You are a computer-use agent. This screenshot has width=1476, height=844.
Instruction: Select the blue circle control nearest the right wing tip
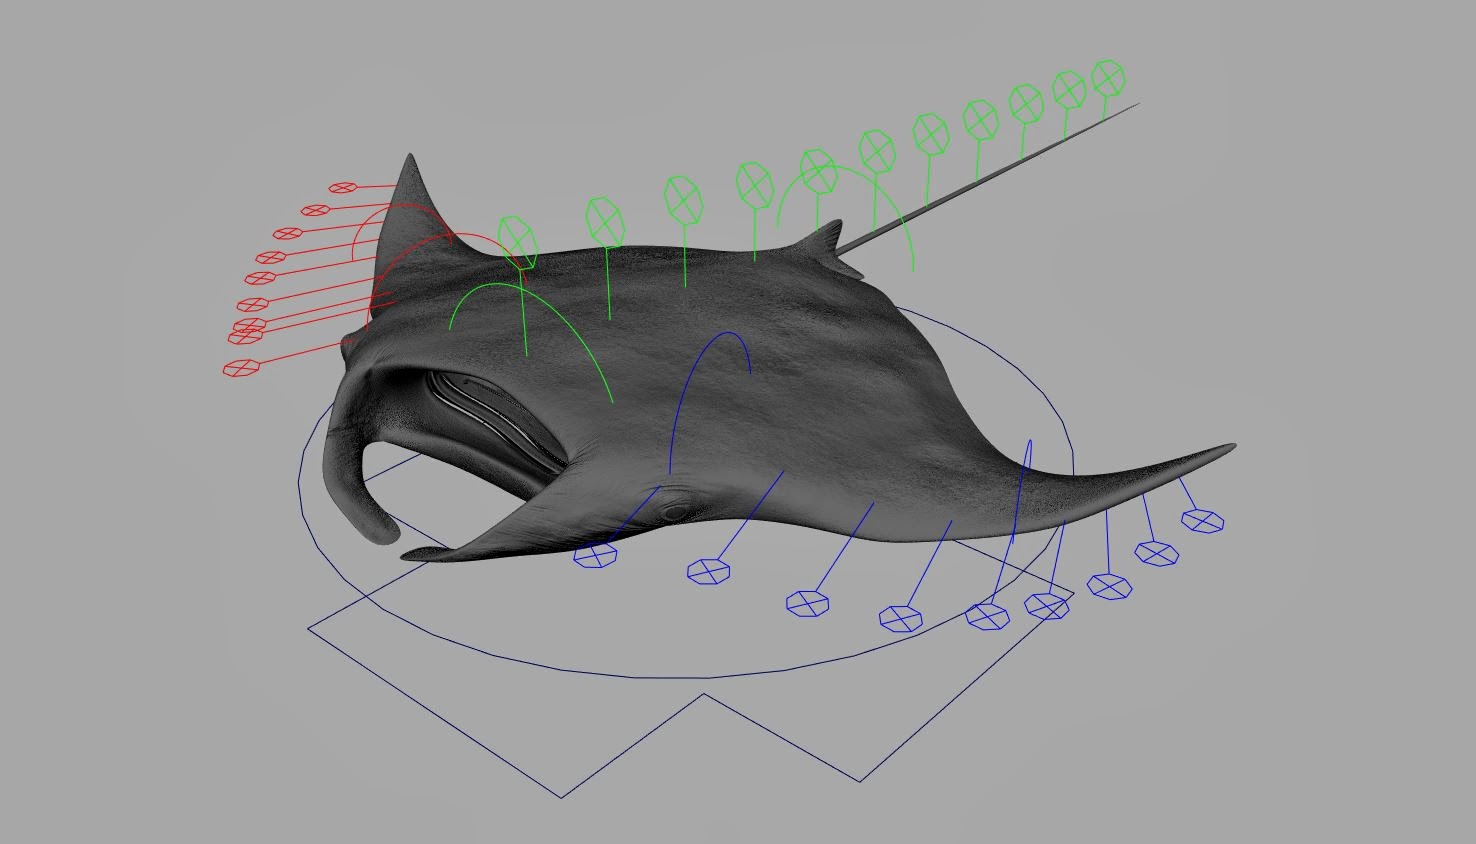click(x=1202, y=520)
